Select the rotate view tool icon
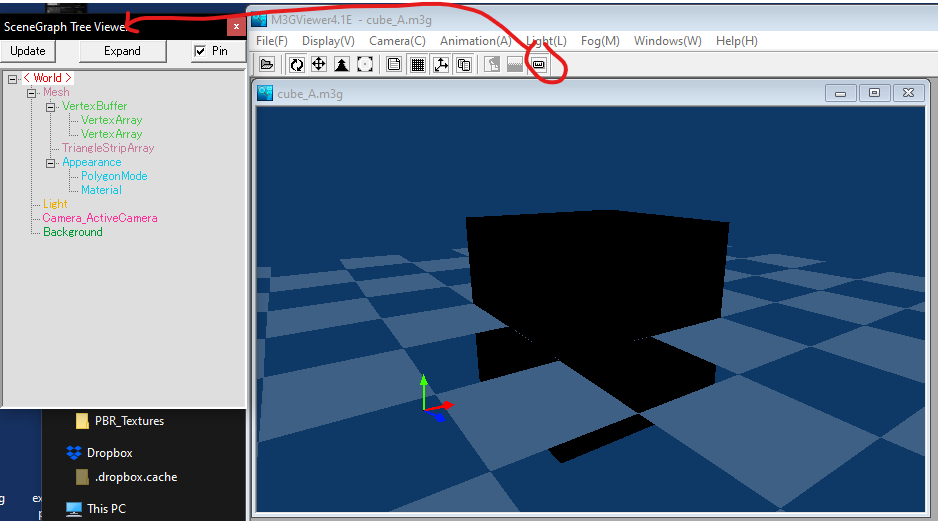Screen dimensions: 938x521 pyautogui.click(x=297, y=65)
